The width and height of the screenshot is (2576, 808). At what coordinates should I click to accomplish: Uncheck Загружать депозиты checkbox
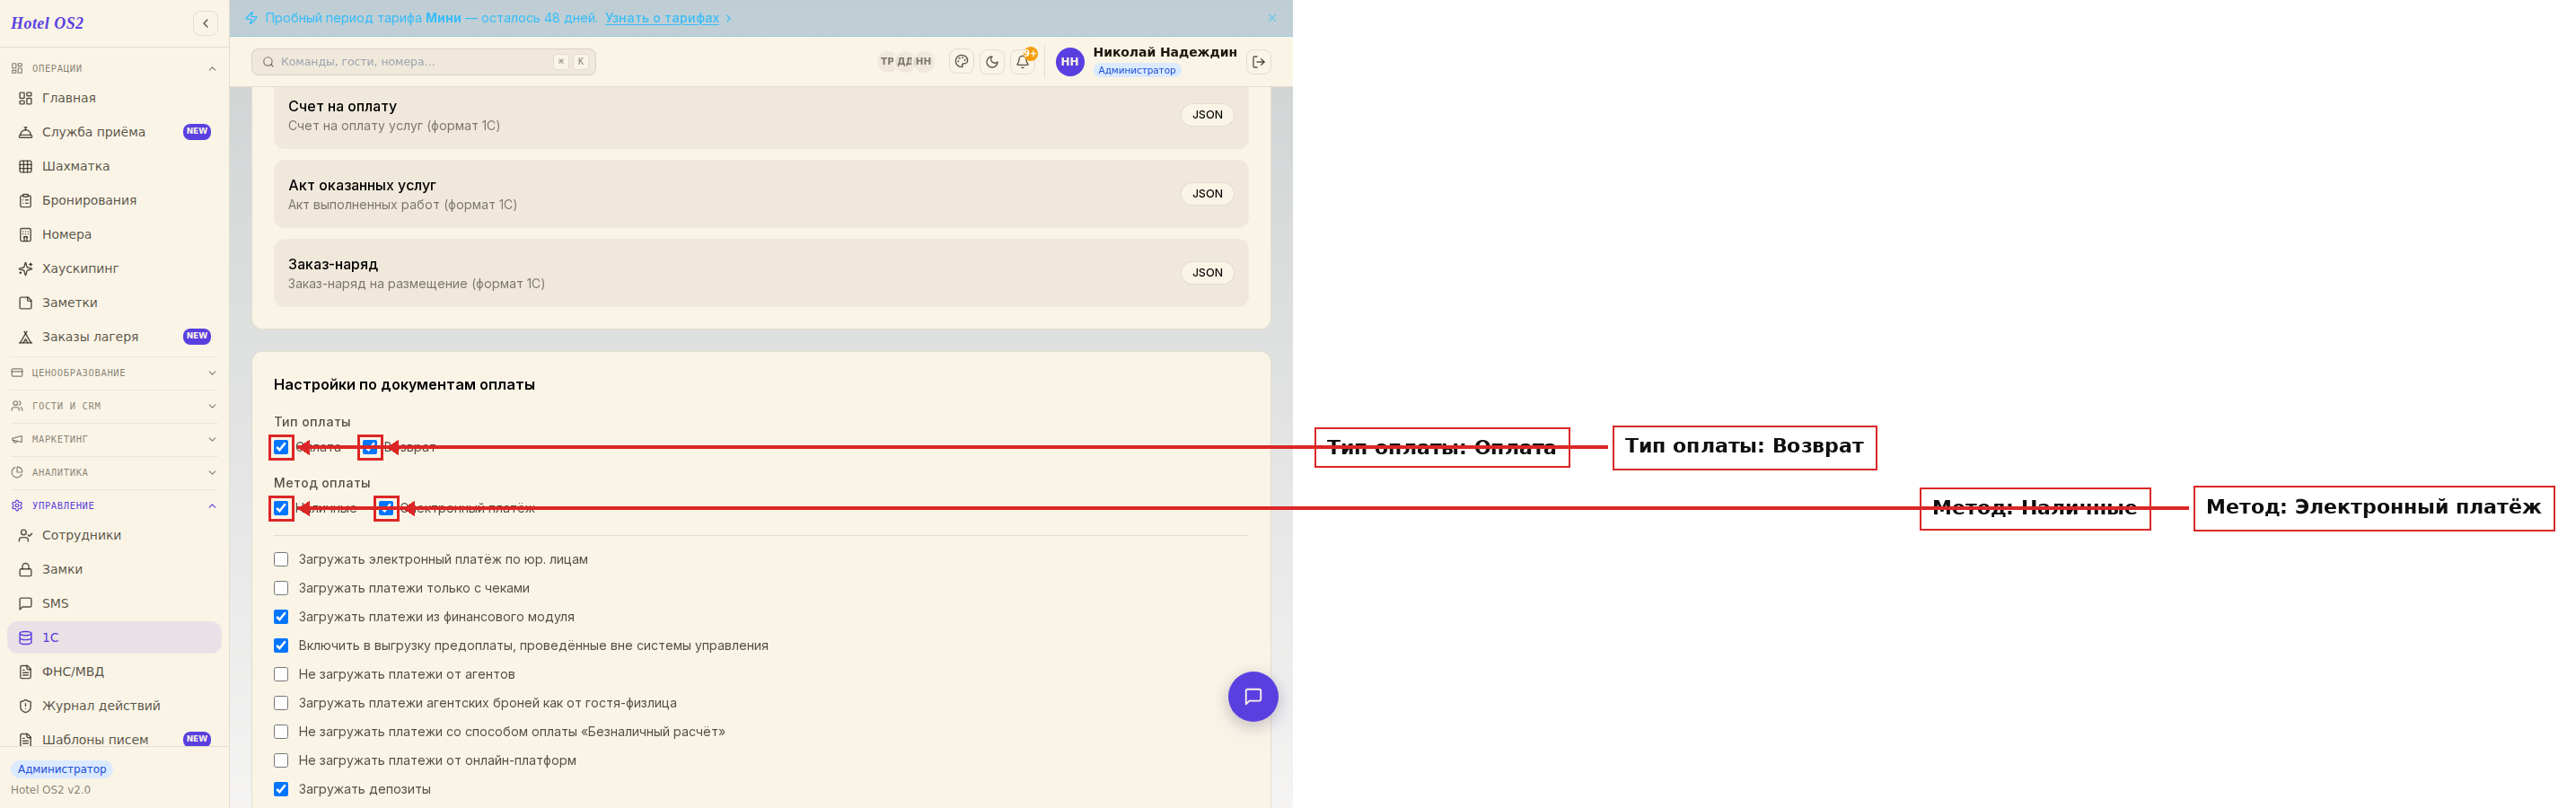pyautogui.click(x=281, y=789)
